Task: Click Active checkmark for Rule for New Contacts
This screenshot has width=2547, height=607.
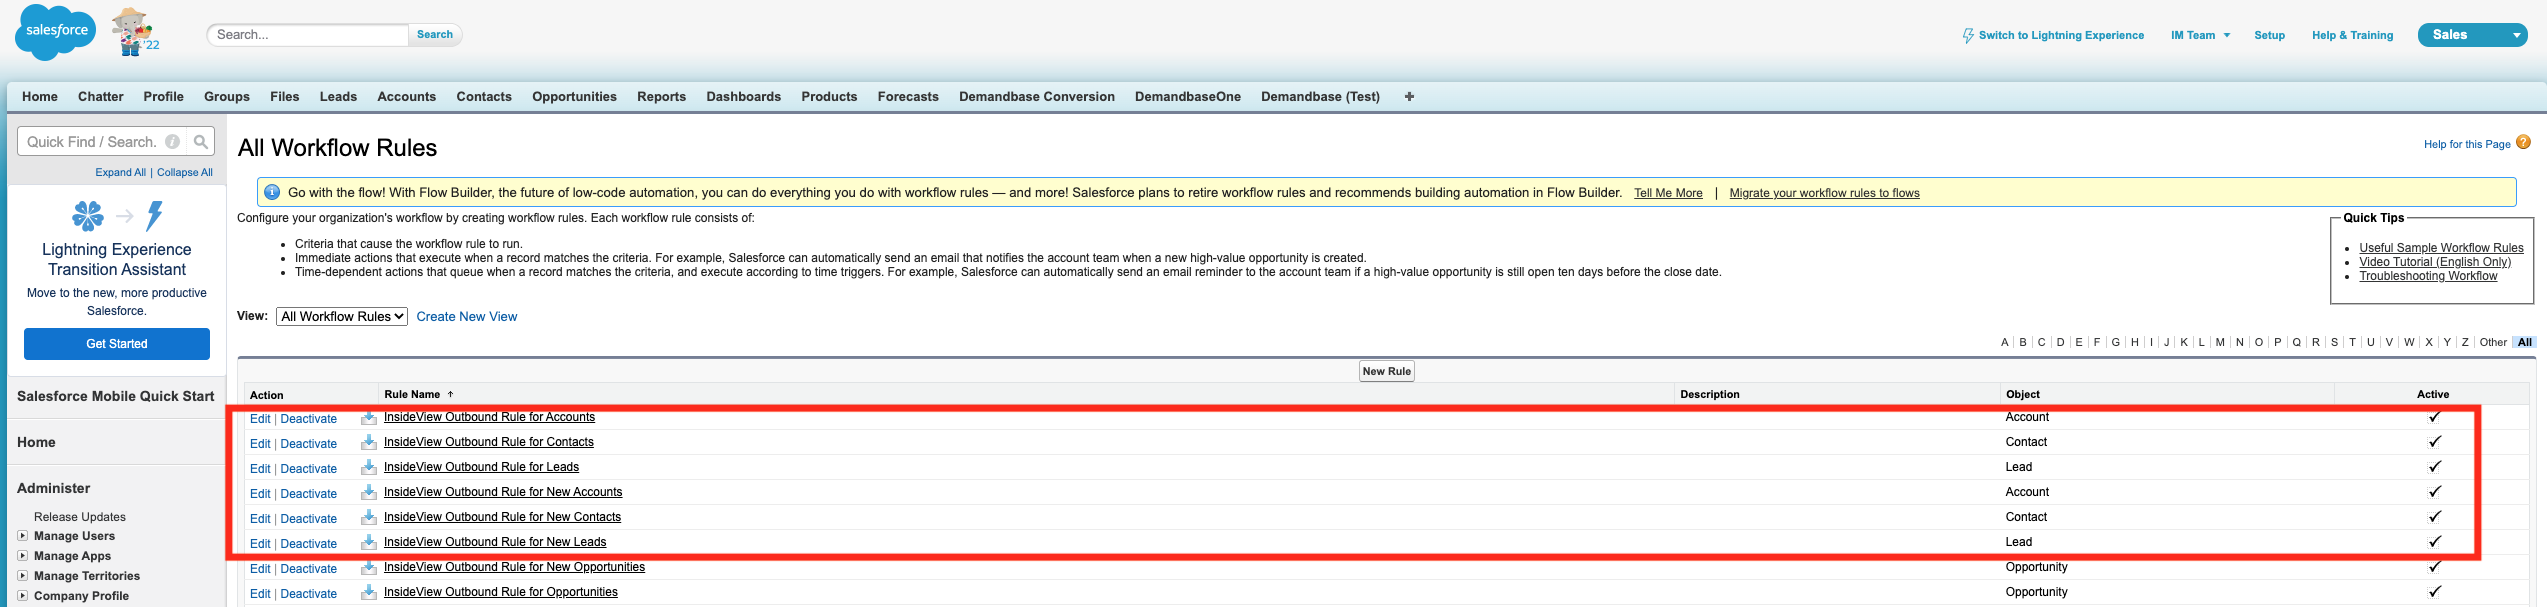Action: [x=2434, y=517]
